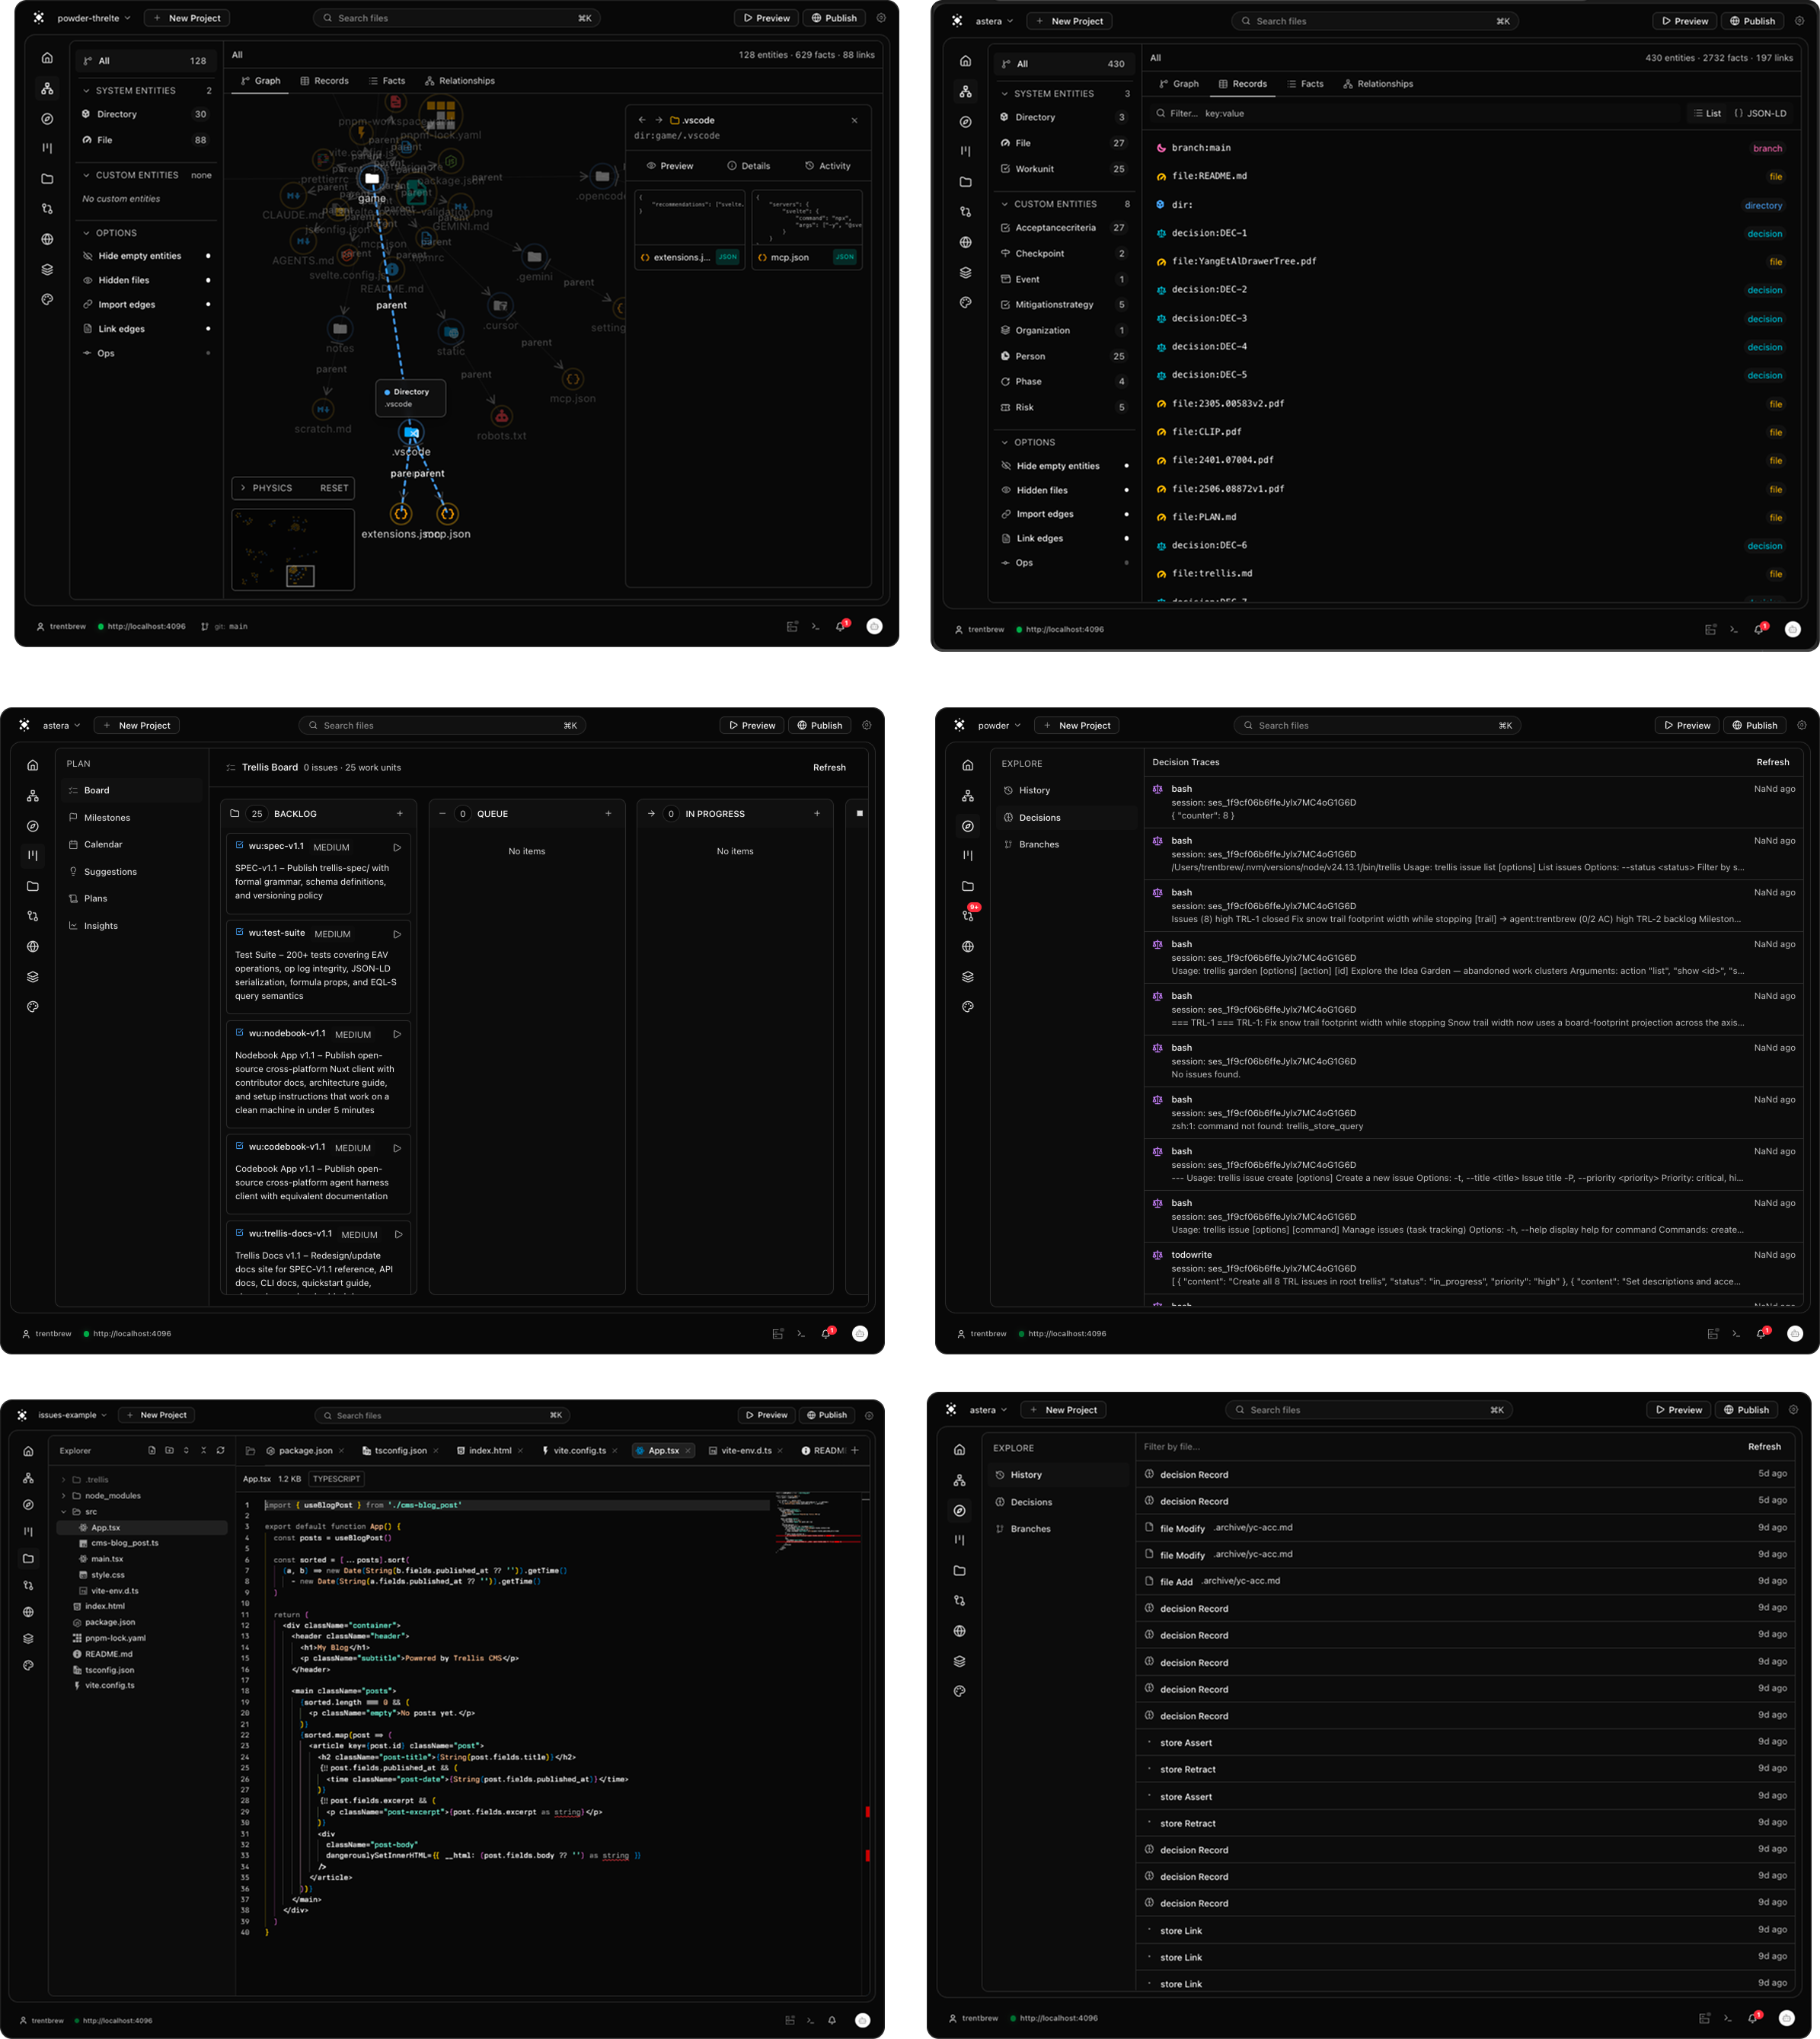Screen dimensions: 1820x2039
Task: Toggle Link edges in astera Records window
Action: tap(1066, 538)
